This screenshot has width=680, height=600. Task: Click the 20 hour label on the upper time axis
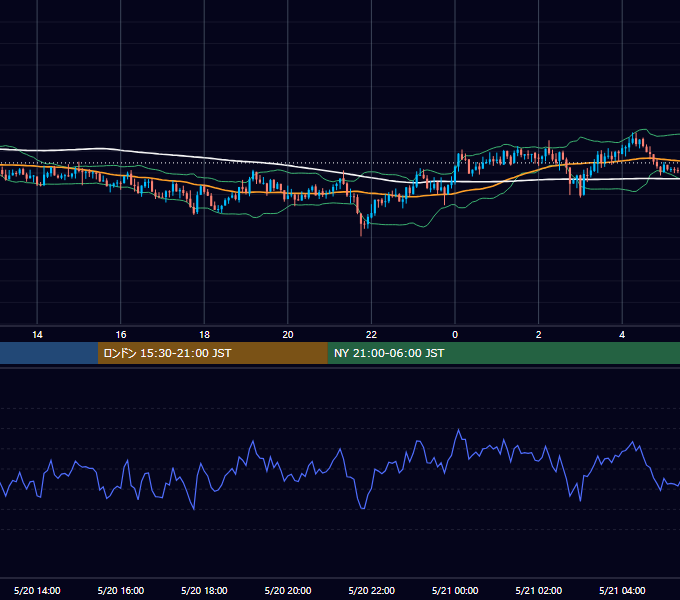(288, 335)
